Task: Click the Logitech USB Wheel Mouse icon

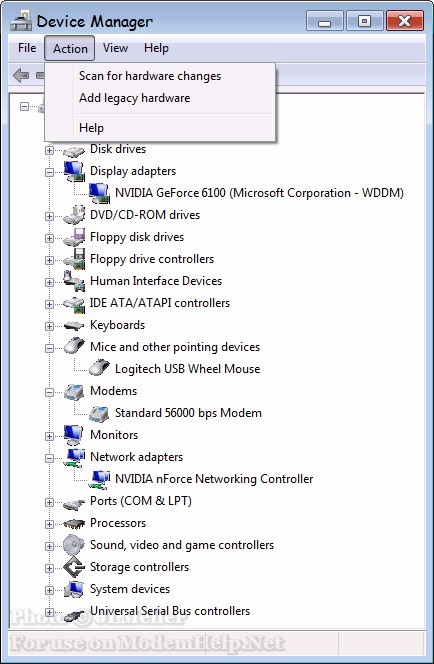Action: tap(100, 367)
